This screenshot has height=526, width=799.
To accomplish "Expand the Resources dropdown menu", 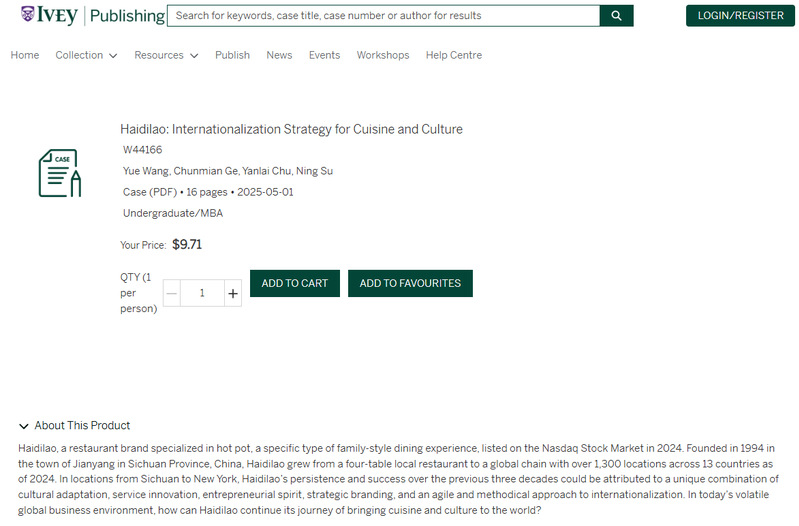I will click(166, 55).
